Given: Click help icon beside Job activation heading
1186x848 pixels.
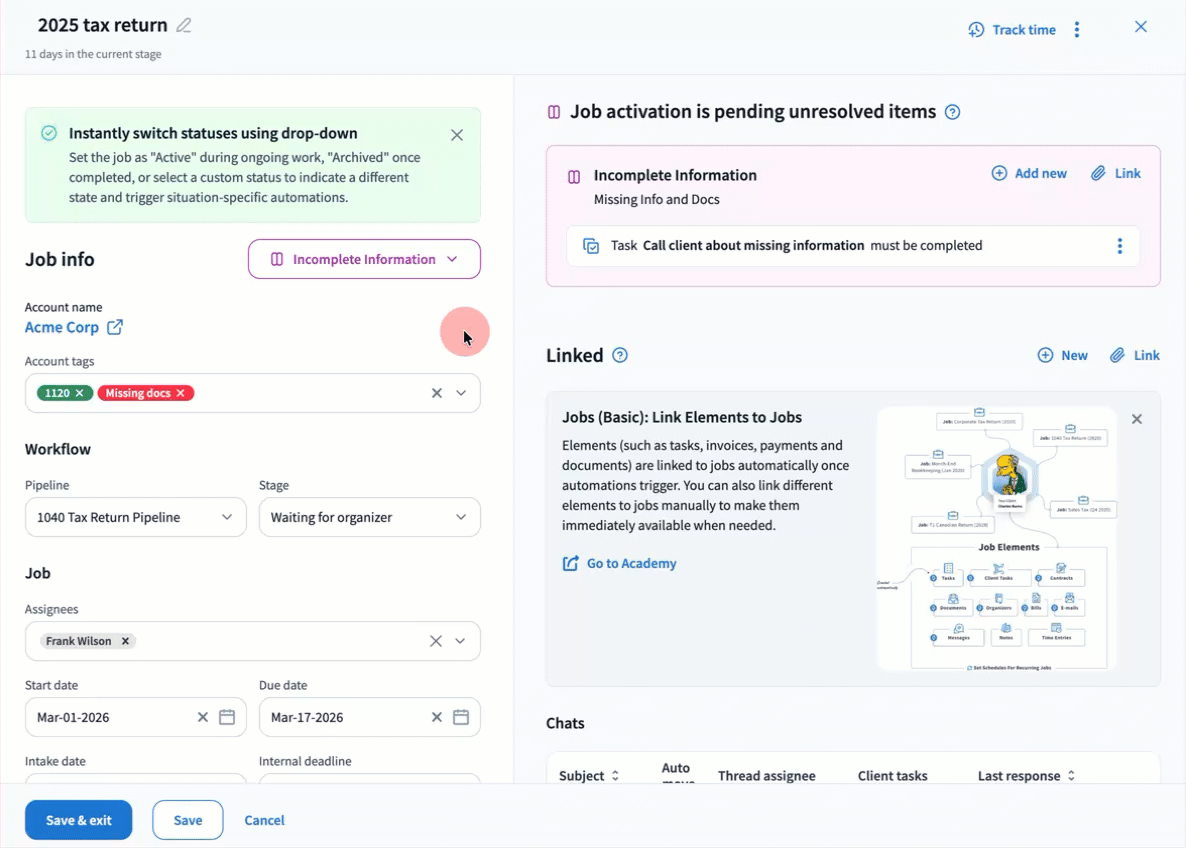Looking at the screenshot, I should pos(952,112).
